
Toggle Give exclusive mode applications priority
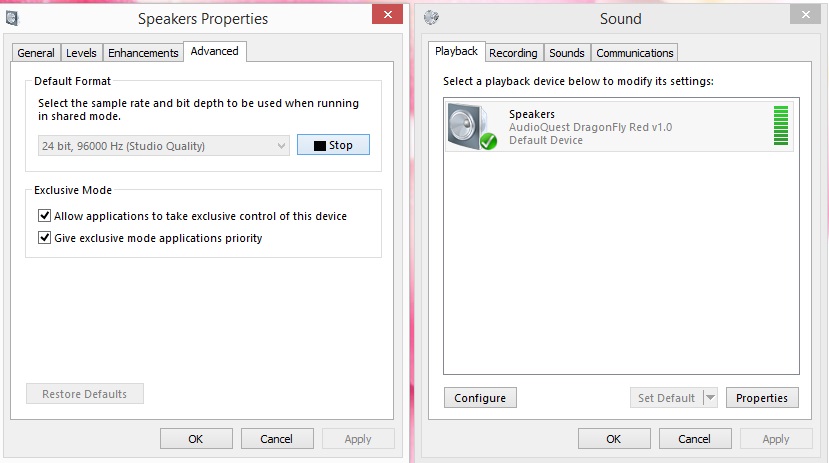pos(44,238)
